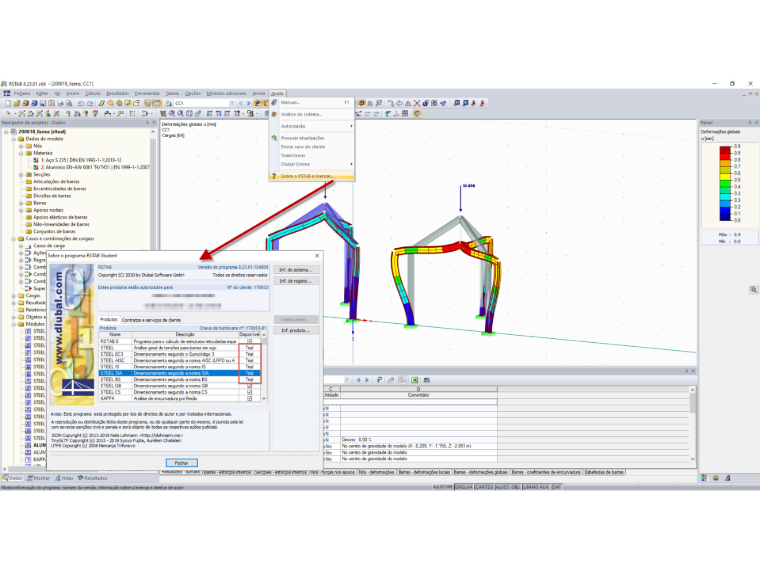
Task: Click the Inf. do sistema button
Action: click(296, 270)
